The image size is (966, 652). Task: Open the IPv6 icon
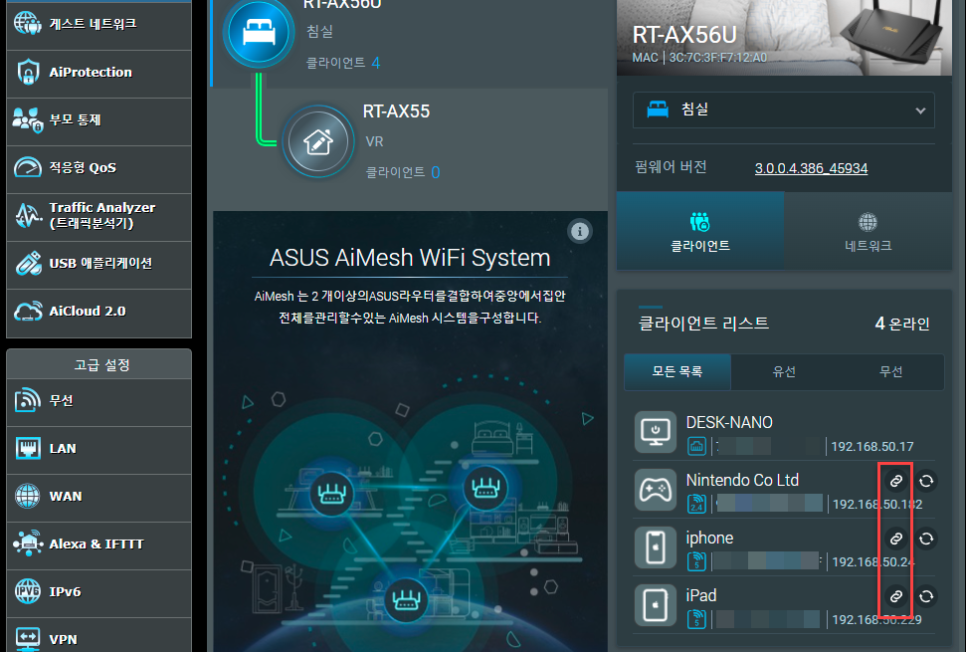[x=28, y=592]
